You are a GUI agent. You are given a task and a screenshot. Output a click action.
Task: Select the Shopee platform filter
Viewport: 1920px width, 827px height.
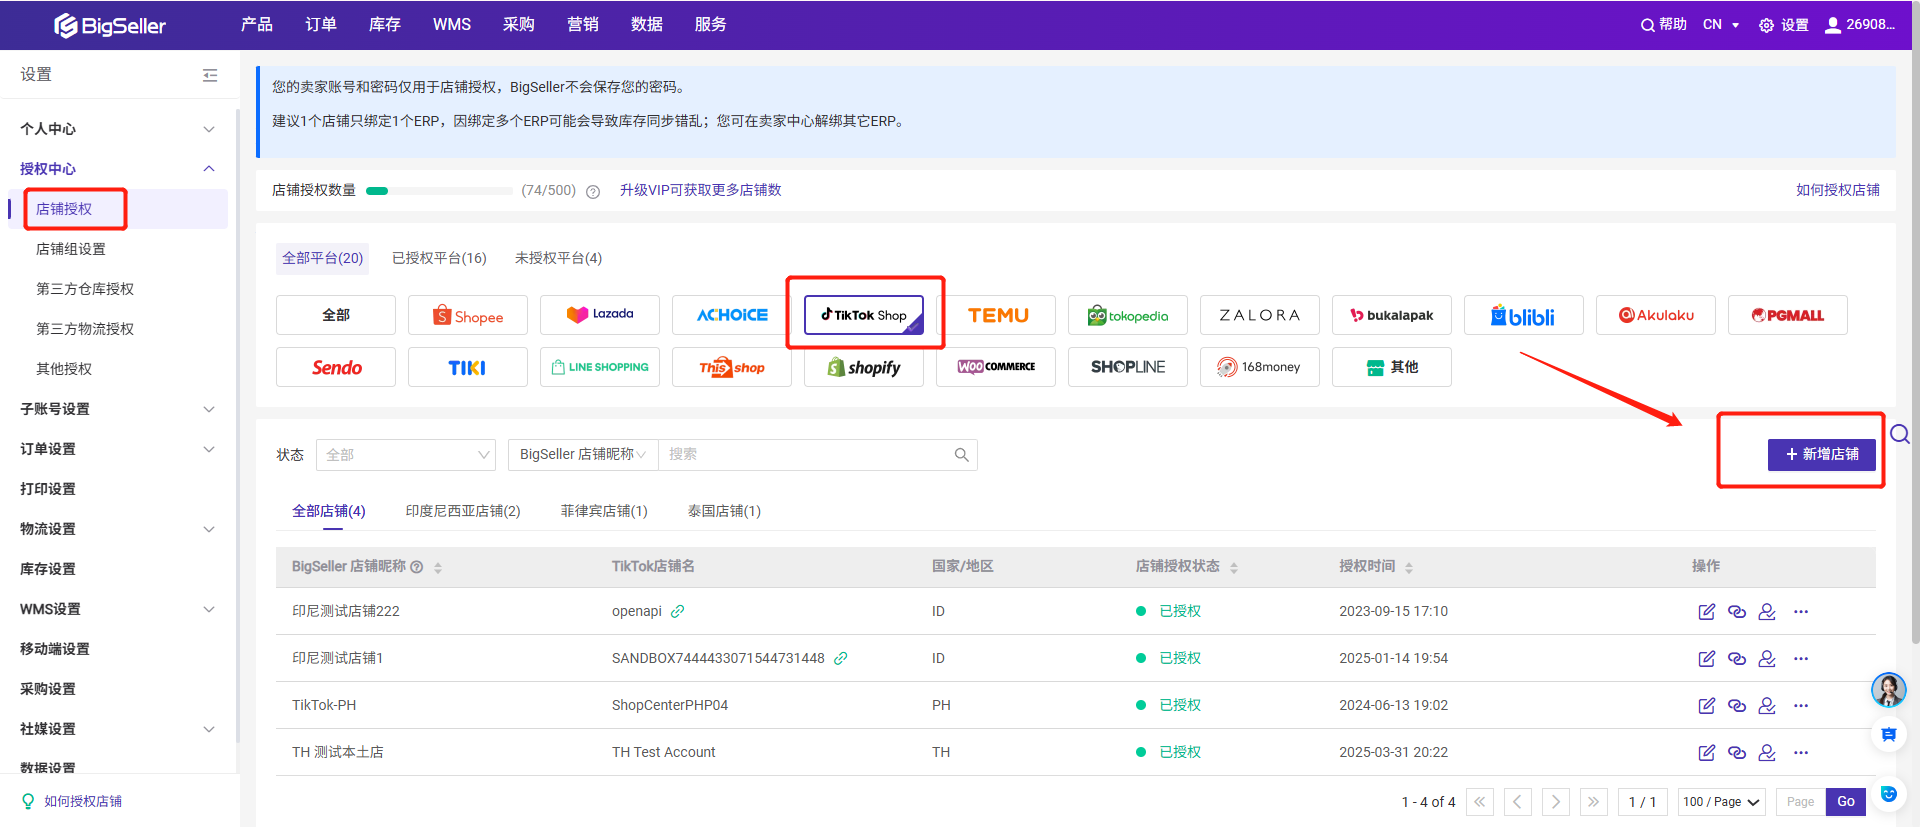[467, 316]
